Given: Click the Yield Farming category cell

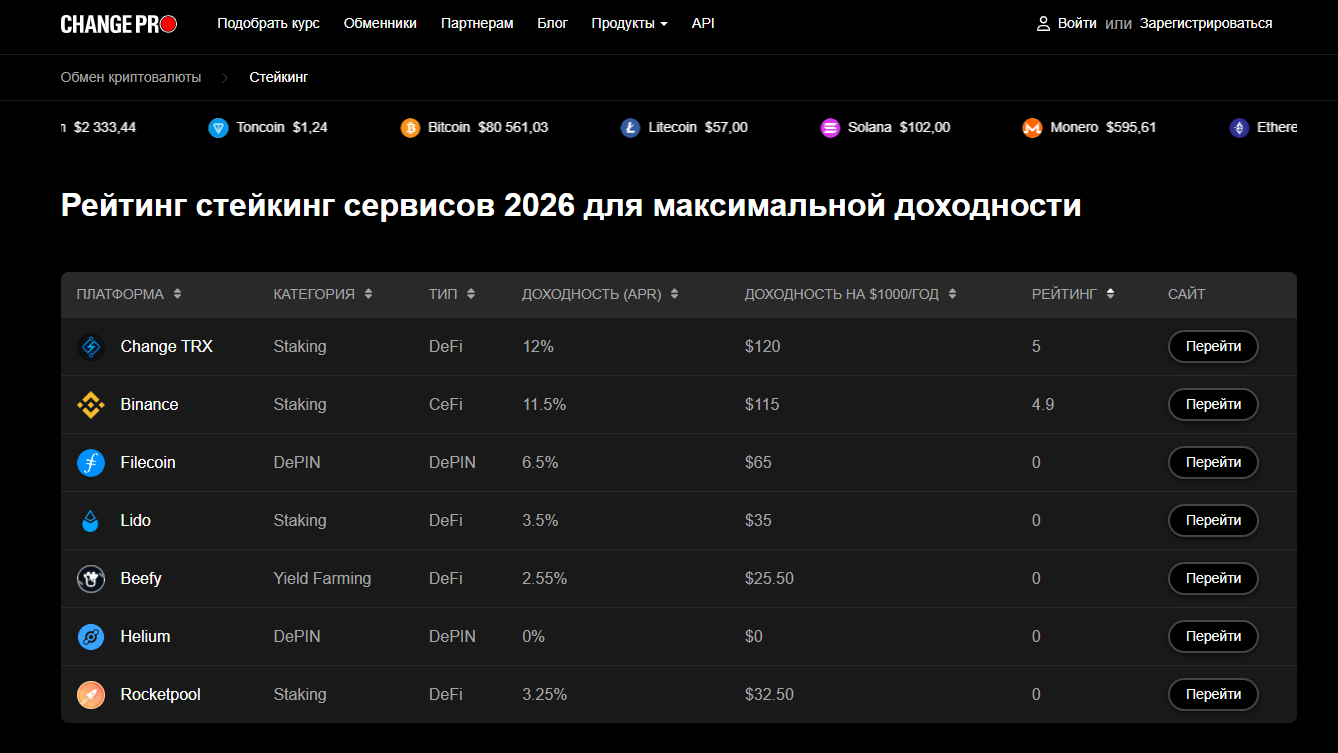Looking at the screenshot, I should 322,579.
